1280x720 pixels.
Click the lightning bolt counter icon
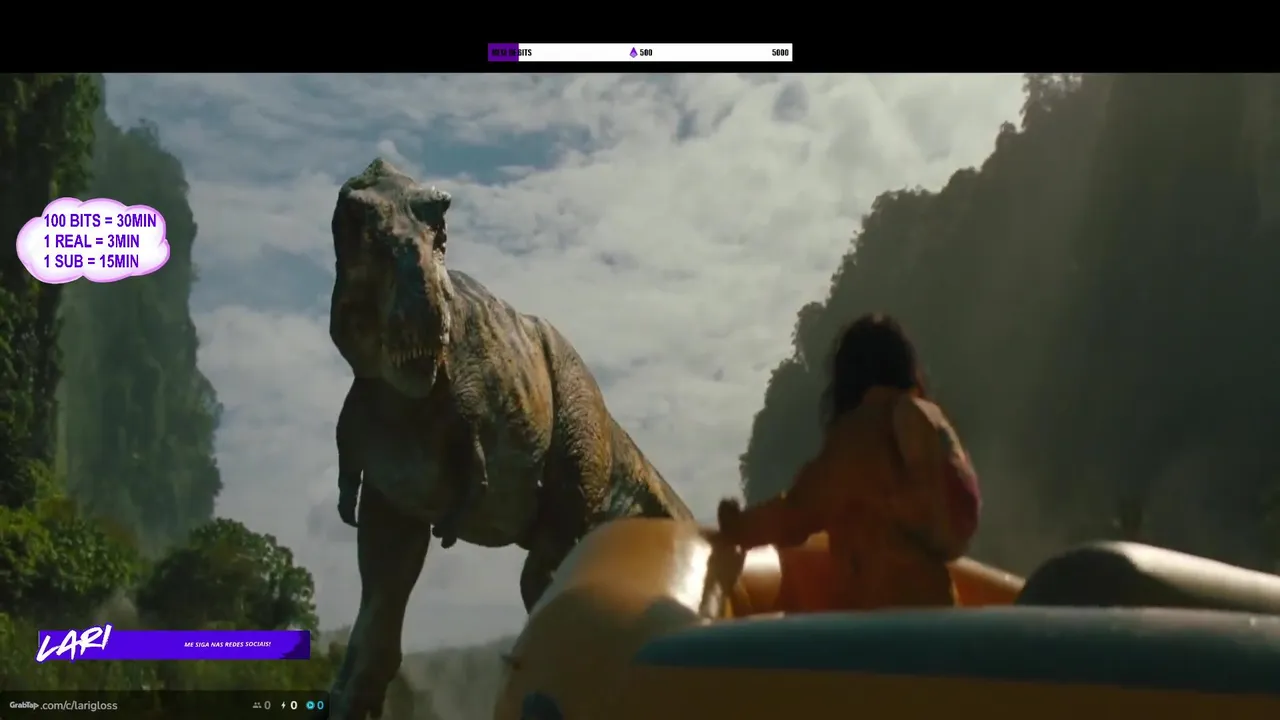[x=284, y=705]
